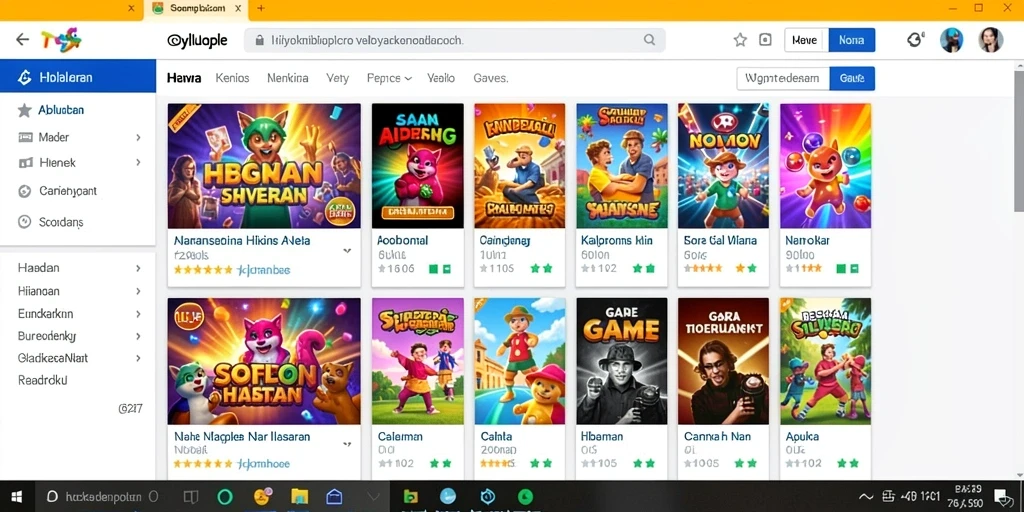The image size is (1024, 512).
Task: Click the star icon beside Abluətan
Action: [24, 110]
